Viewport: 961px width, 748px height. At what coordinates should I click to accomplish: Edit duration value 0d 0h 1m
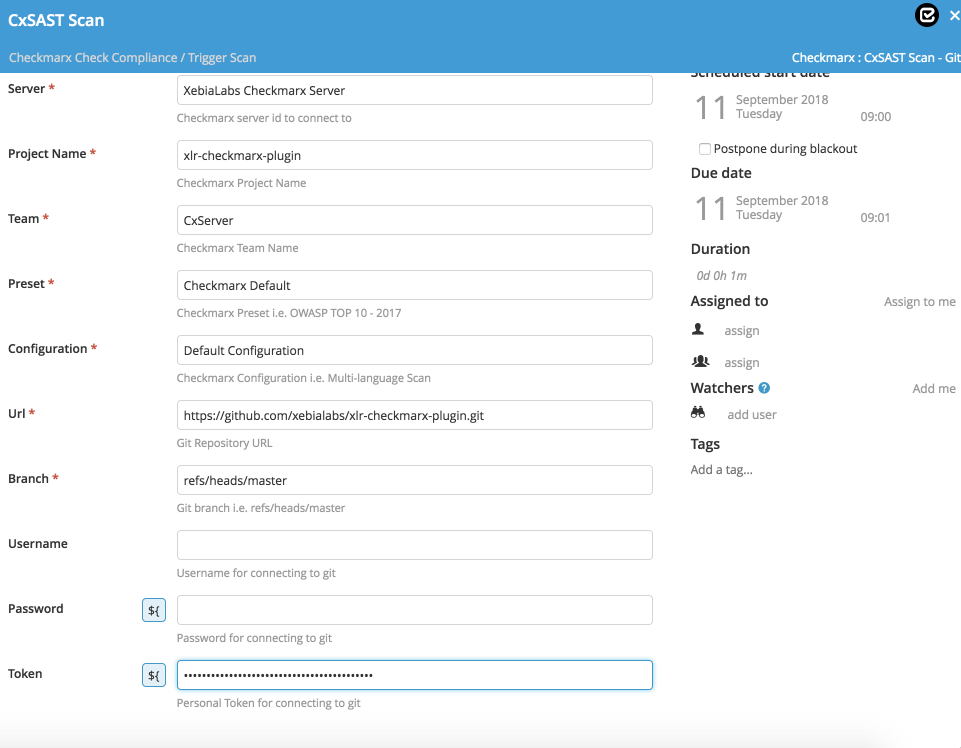(x=721, y=276)
